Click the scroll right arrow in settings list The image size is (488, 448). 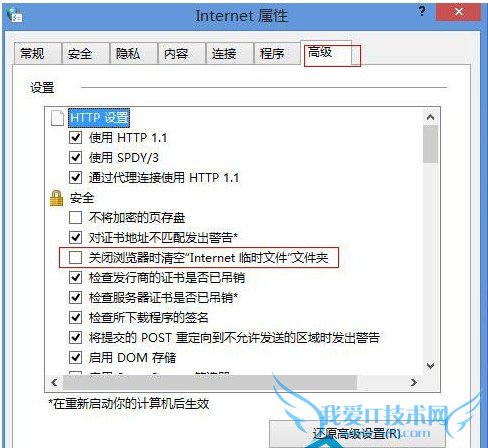click(414, 382)
